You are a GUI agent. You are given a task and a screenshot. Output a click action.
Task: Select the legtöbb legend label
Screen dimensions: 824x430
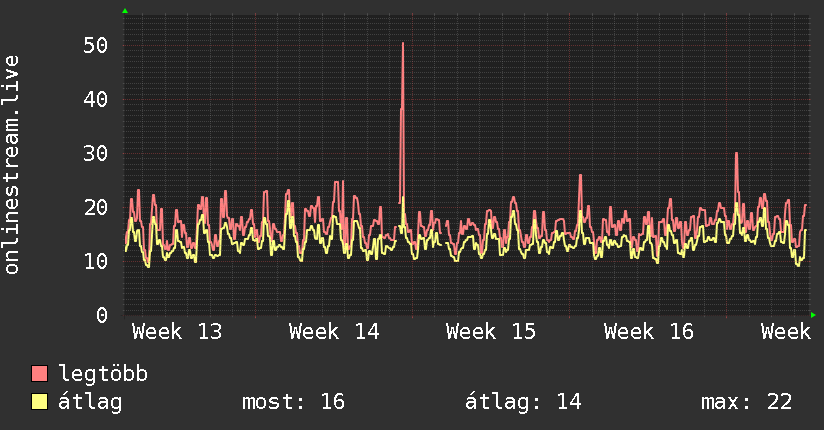click(103, 374)
